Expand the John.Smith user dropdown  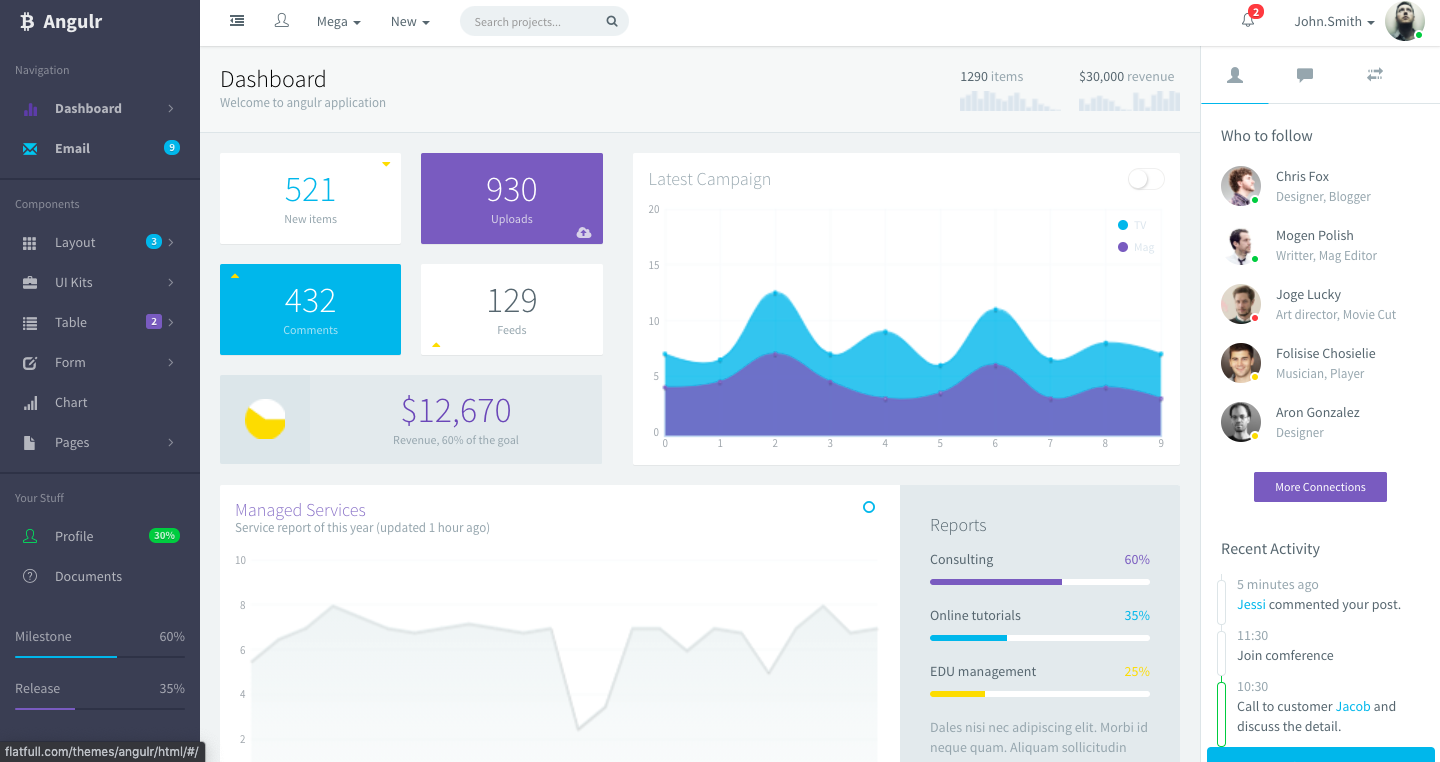click(1334, 22)
